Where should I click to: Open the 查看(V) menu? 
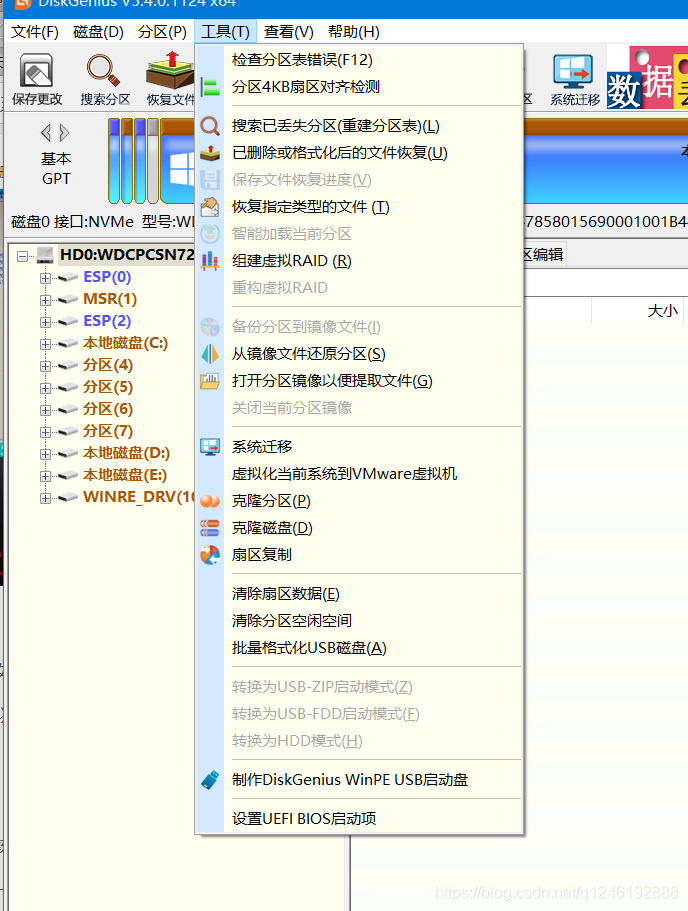[289, 31]
